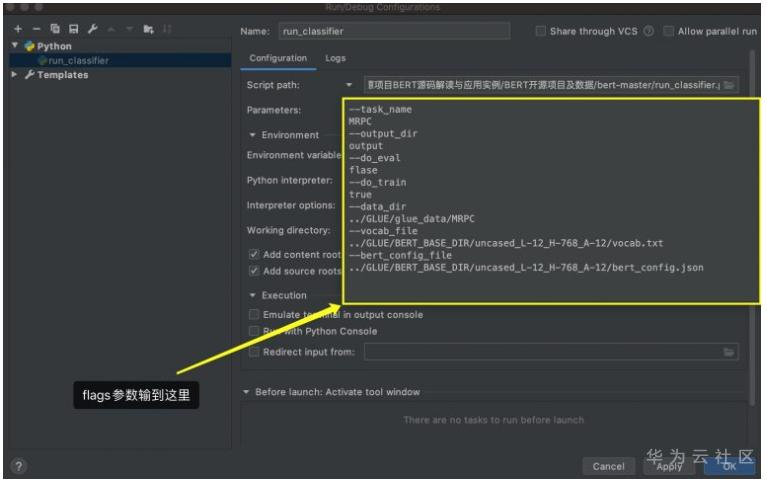The image size is (767, 482).
Task: Click the --data_dir parameter line
Action: (378, 207)
